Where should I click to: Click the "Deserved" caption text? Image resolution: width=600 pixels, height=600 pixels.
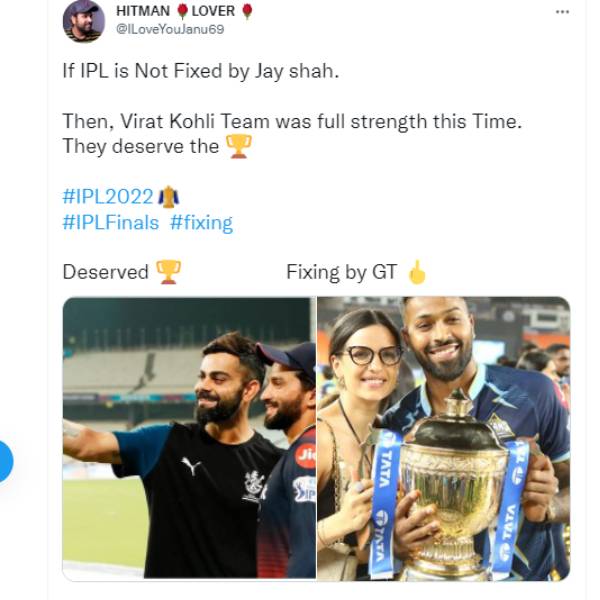(105, 271)
